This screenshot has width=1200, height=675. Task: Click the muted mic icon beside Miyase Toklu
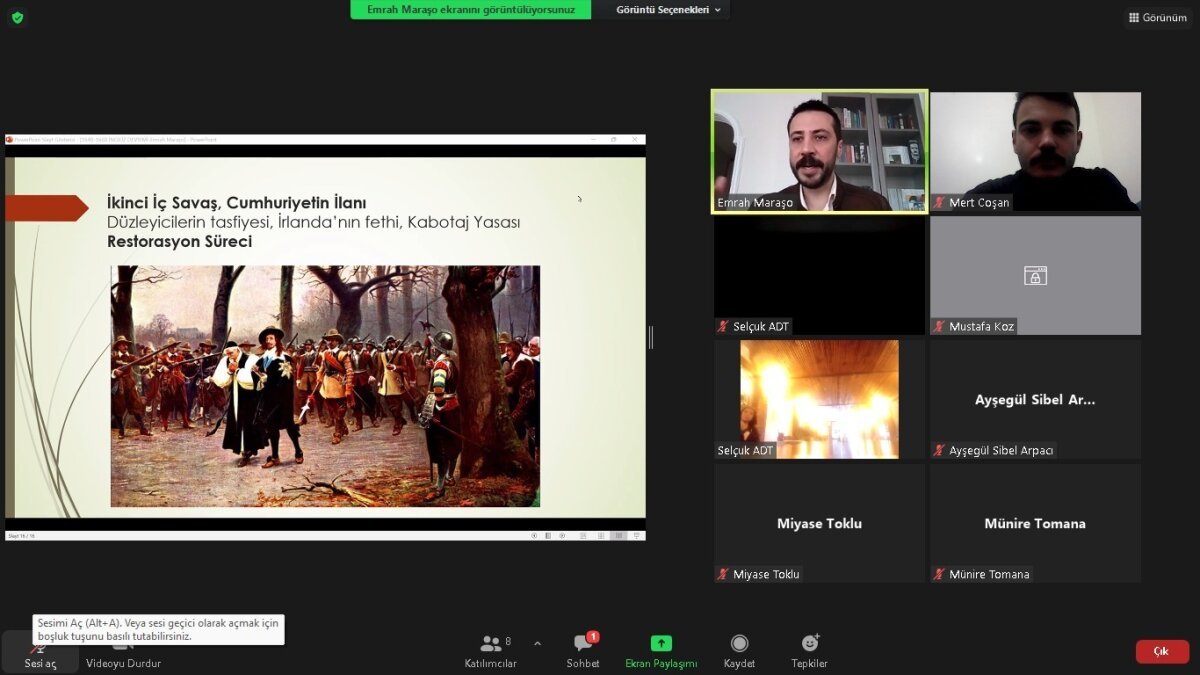(x=723, y=574)
